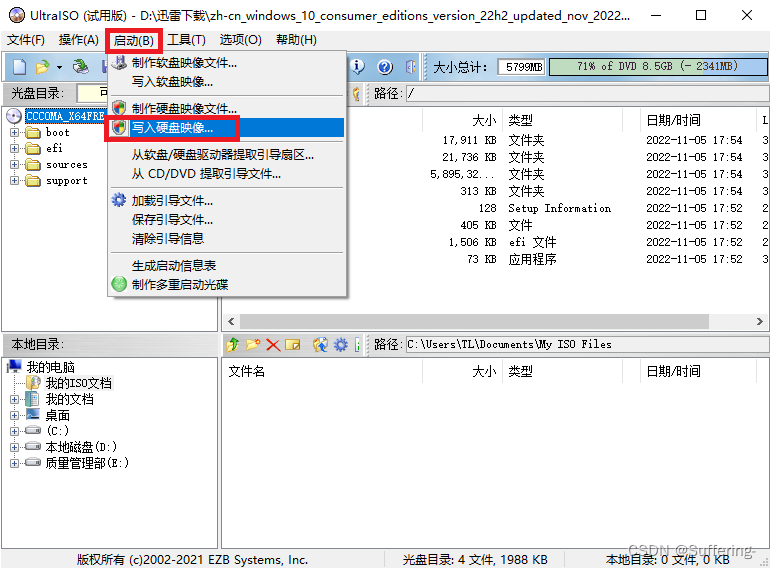Expand the efi folder node
The width and height of the screenshot is (771, 569).
(x=14, y=149)
